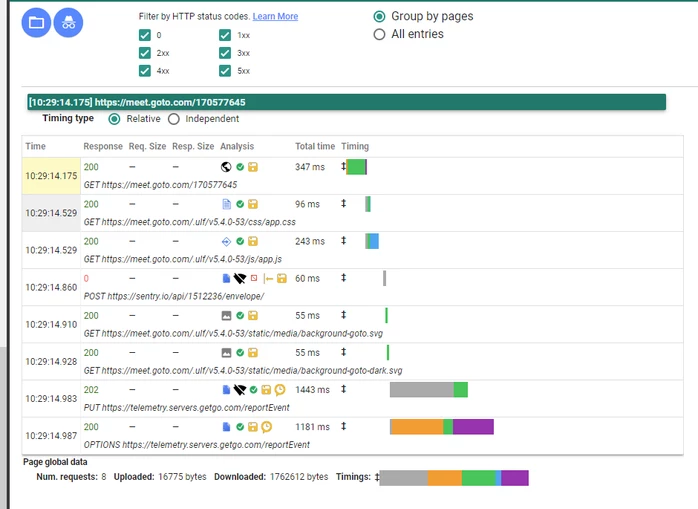Uncheck the 1xx status code filter

[x=225, y=35]
